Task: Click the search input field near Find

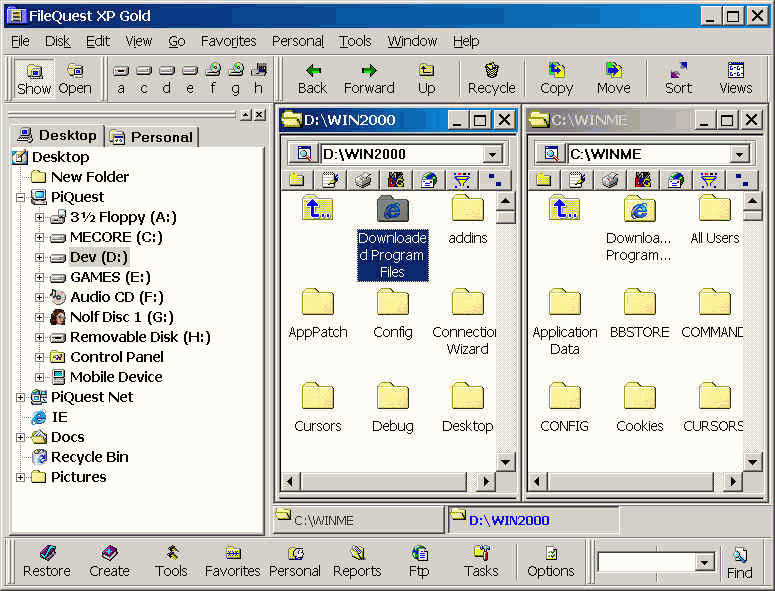Action: [646, 562]
